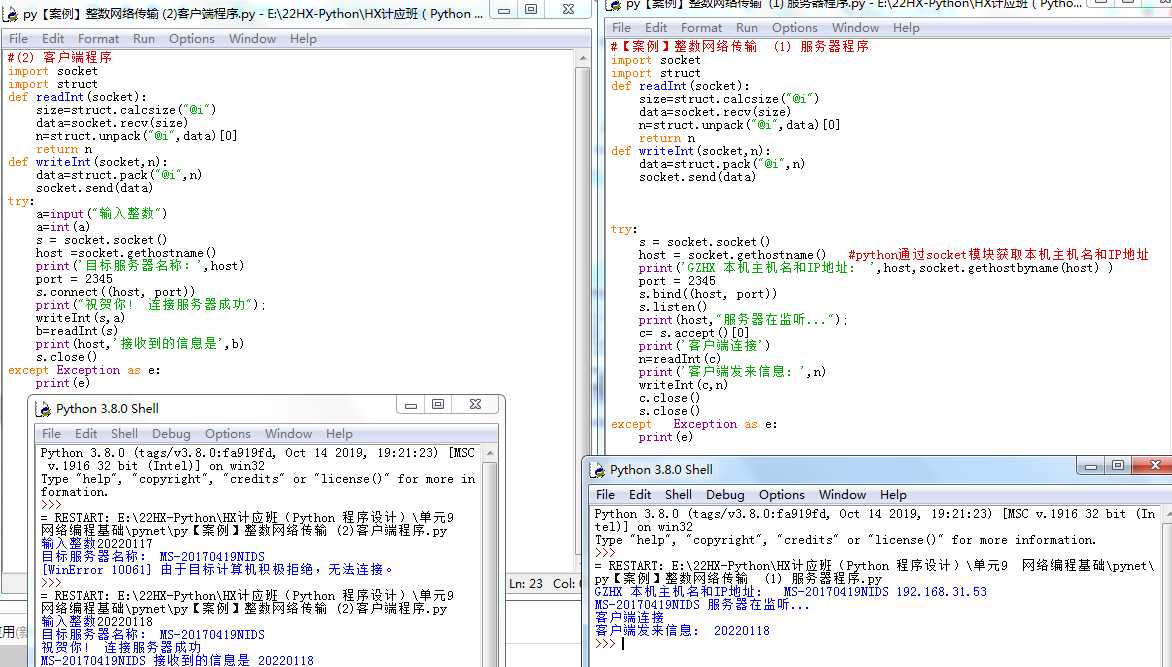Open the Shell menu in the right Shell window
The height and width of the screenshot is (667, 1172).
[678, 495]
